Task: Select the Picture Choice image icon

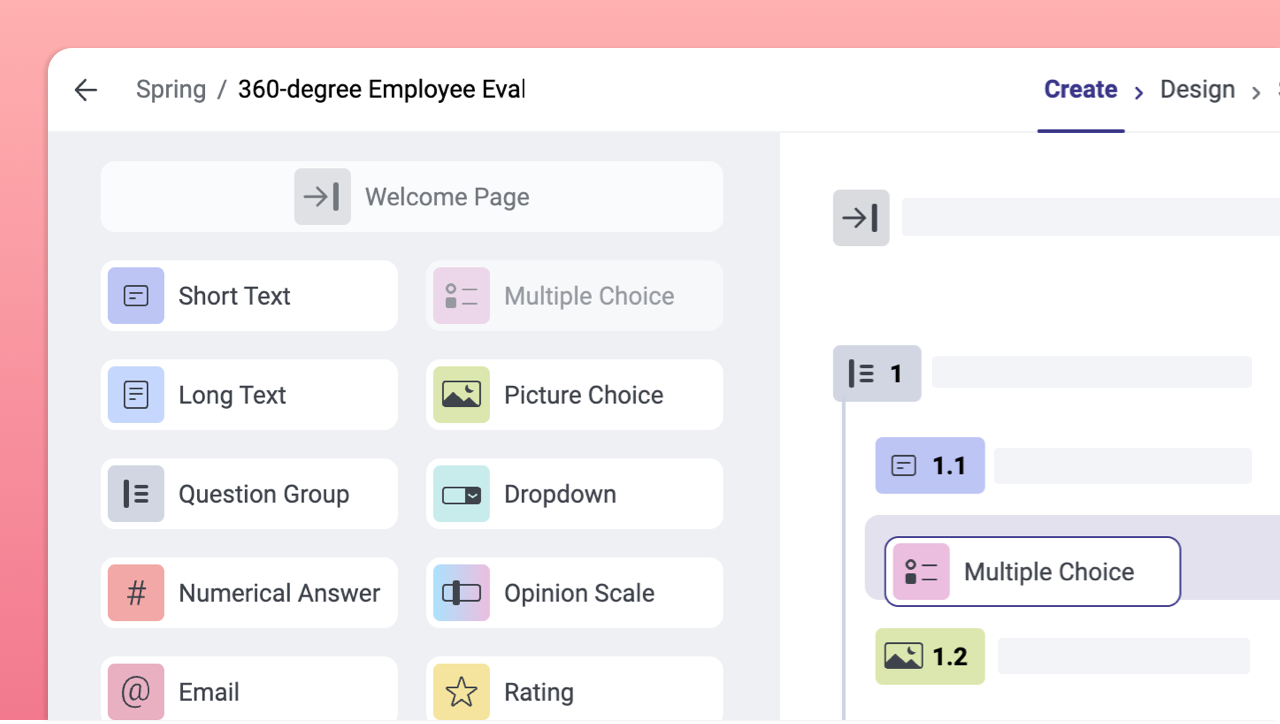Action: [461, 395]
